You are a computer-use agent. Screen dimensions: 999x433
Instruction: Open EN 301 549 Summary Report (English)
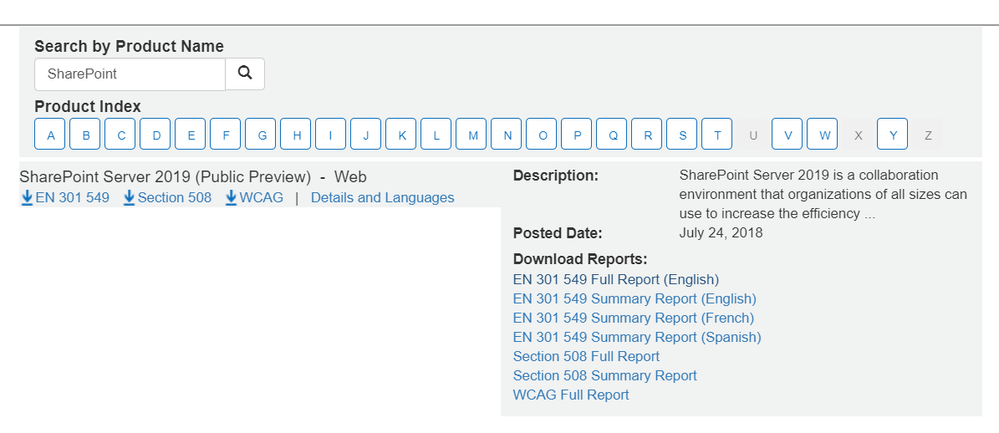pos(635,299)
